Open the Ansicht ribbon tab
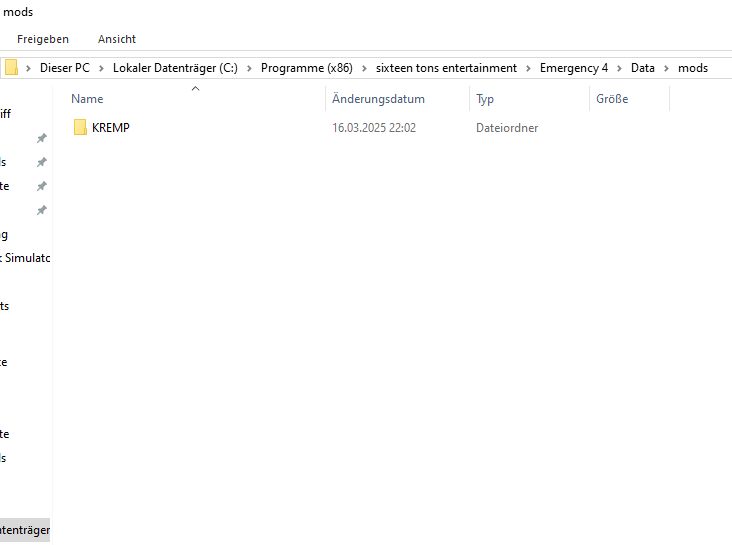This screenshot has height=545, width=732. (x=117, y=39)
